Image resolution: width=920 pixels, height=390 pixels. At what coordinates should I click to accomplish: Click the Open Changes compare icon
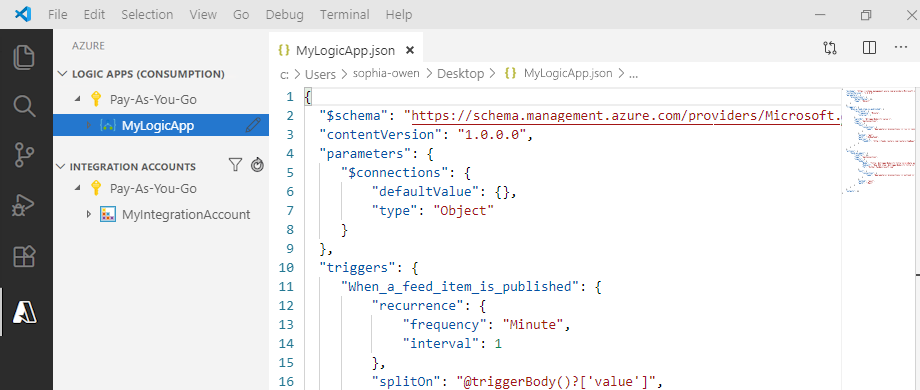pyautogui.click(x=830, y=48)
